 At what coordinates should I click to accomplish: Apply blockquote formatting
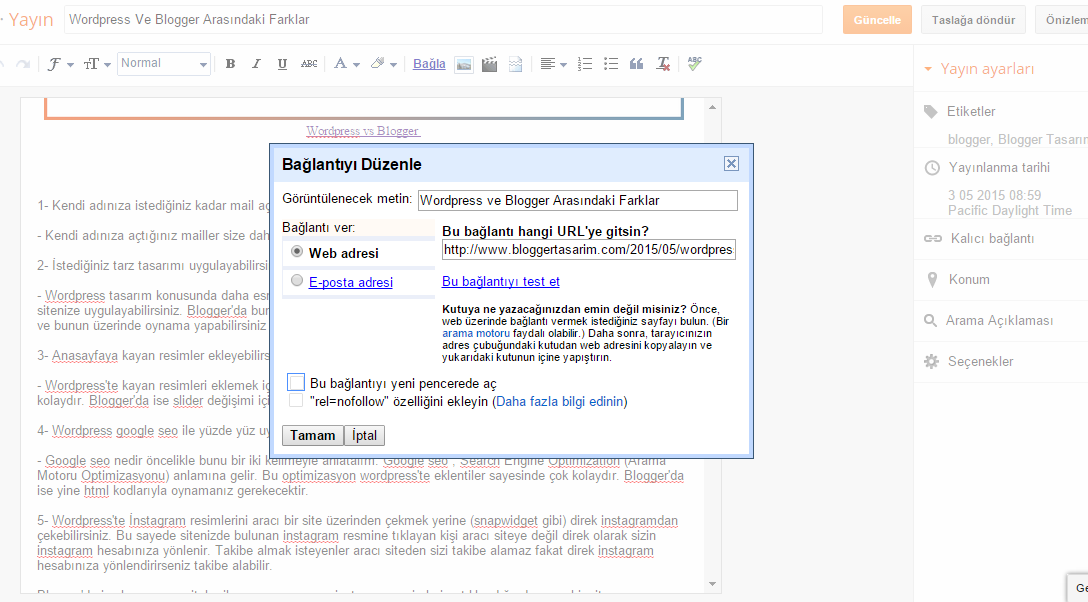click(x=636, y=64)
